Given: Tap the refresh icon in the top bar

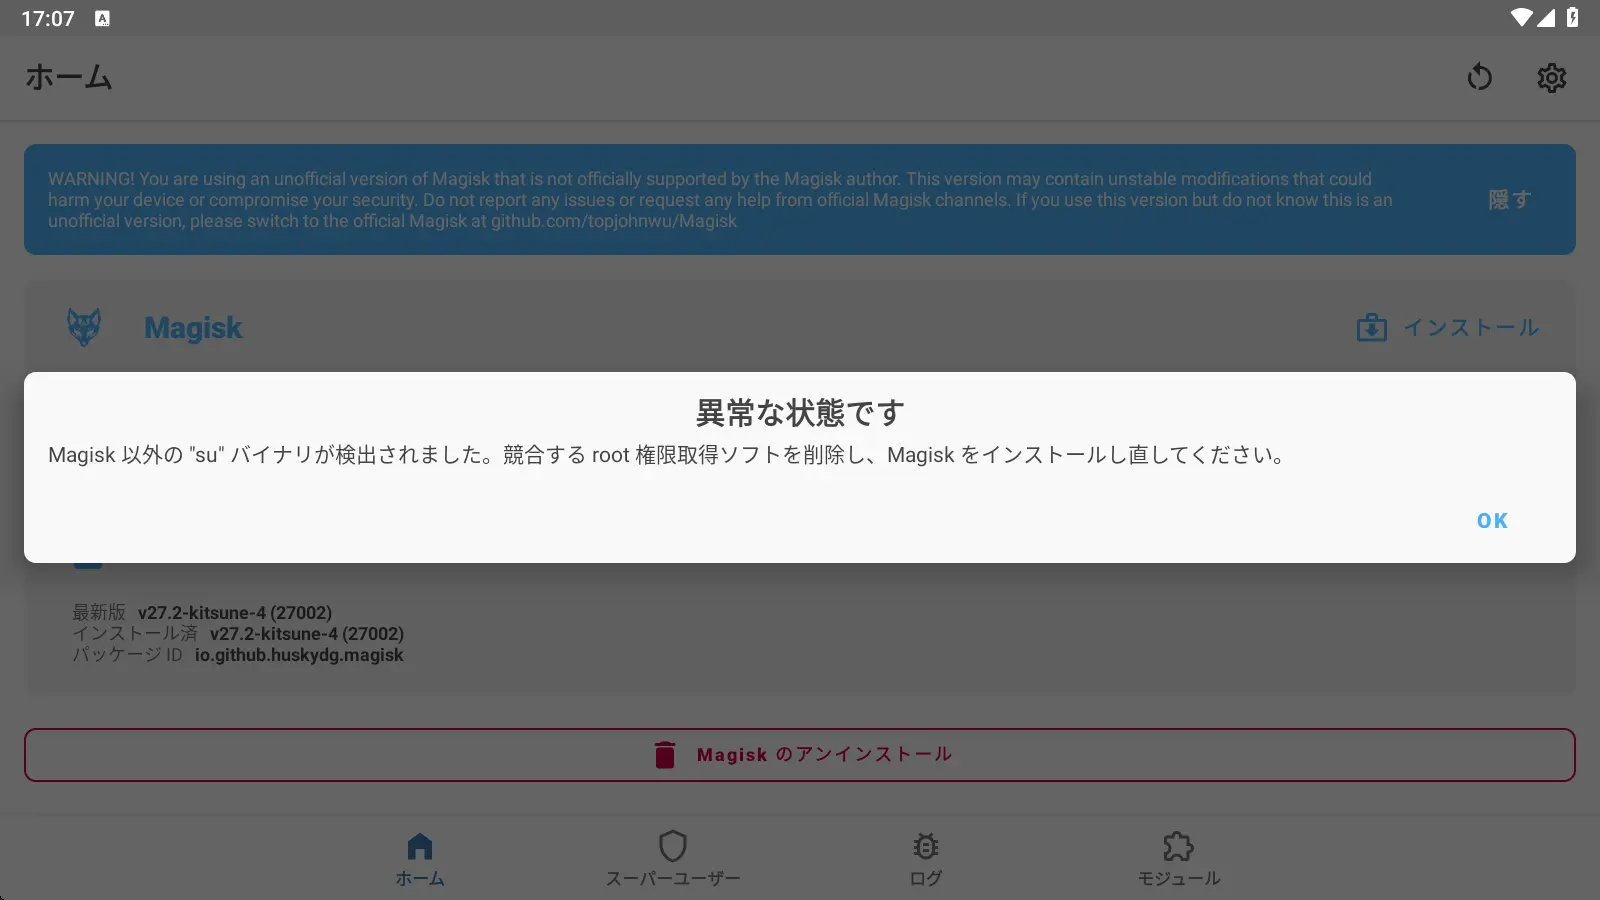Looking at the screenshot, I should 1480,77.
